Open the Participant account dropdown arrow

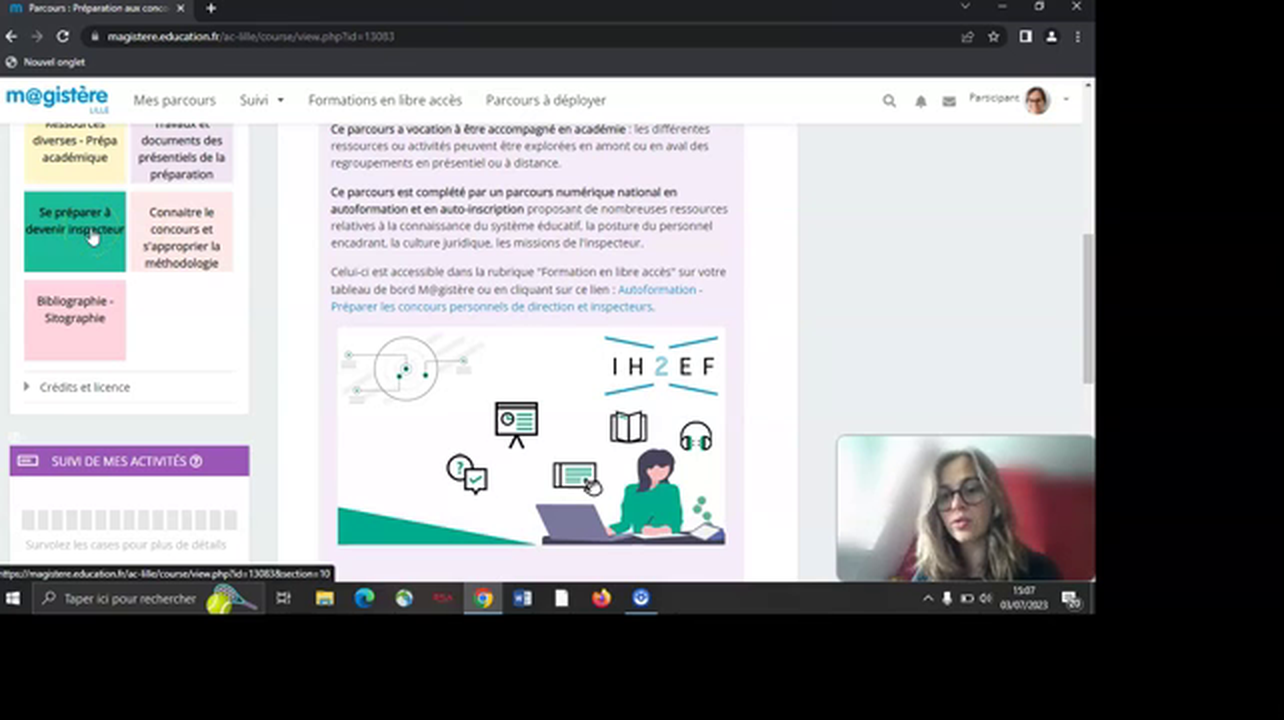point(1065,100)
